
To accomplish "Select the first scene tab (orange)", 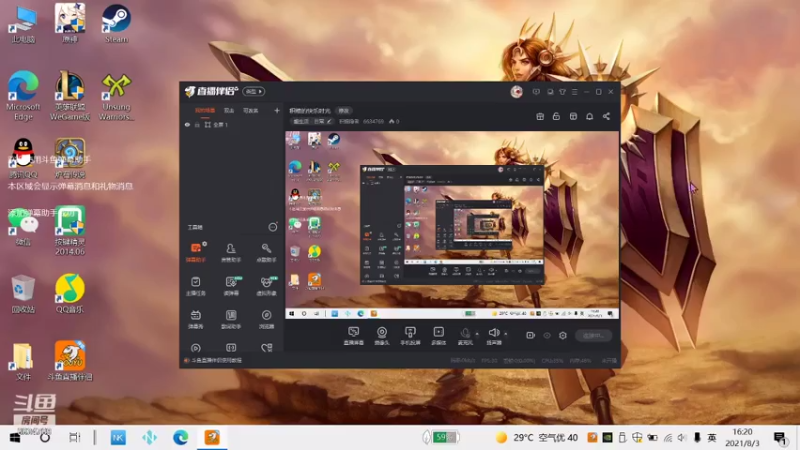I will tap(205, 111).
